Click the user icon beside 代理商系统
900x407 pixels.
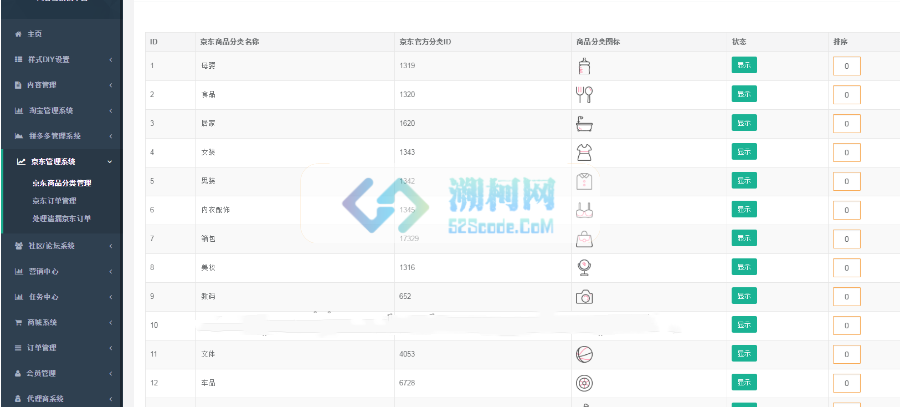coord(18,398)
